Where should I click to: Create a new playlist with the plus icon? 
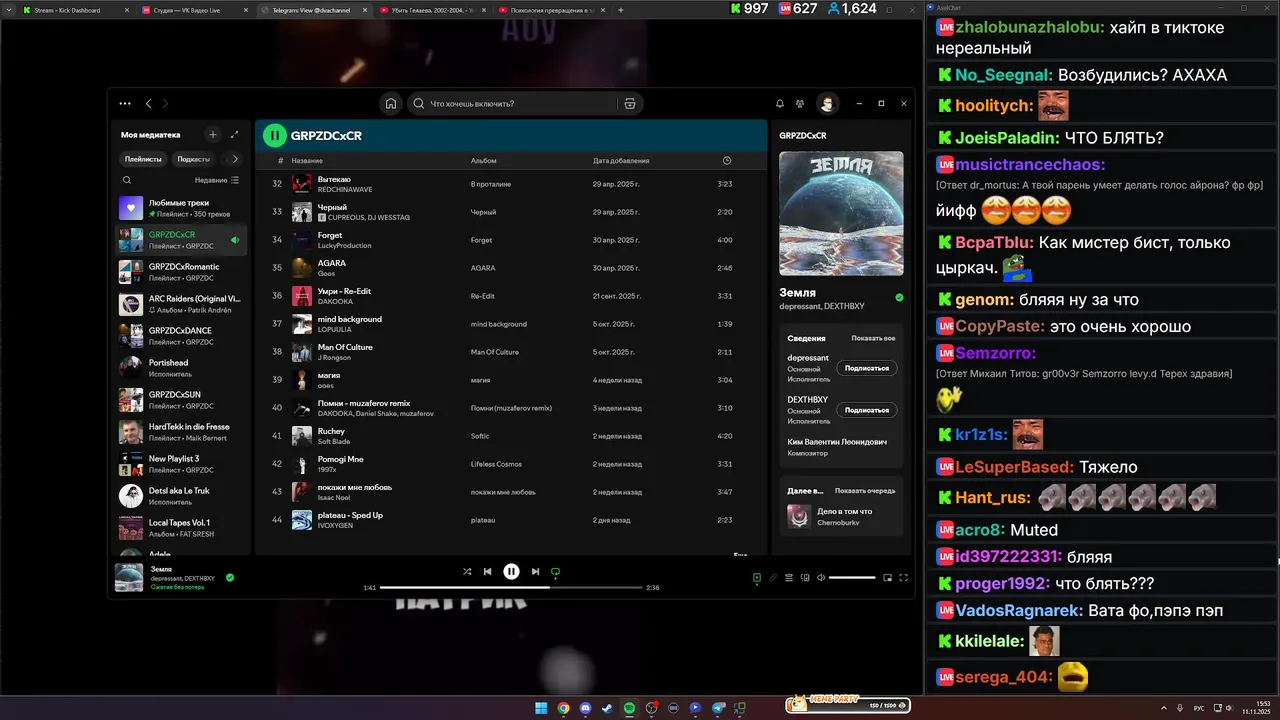pyautogui.click(x=212, y=134)
